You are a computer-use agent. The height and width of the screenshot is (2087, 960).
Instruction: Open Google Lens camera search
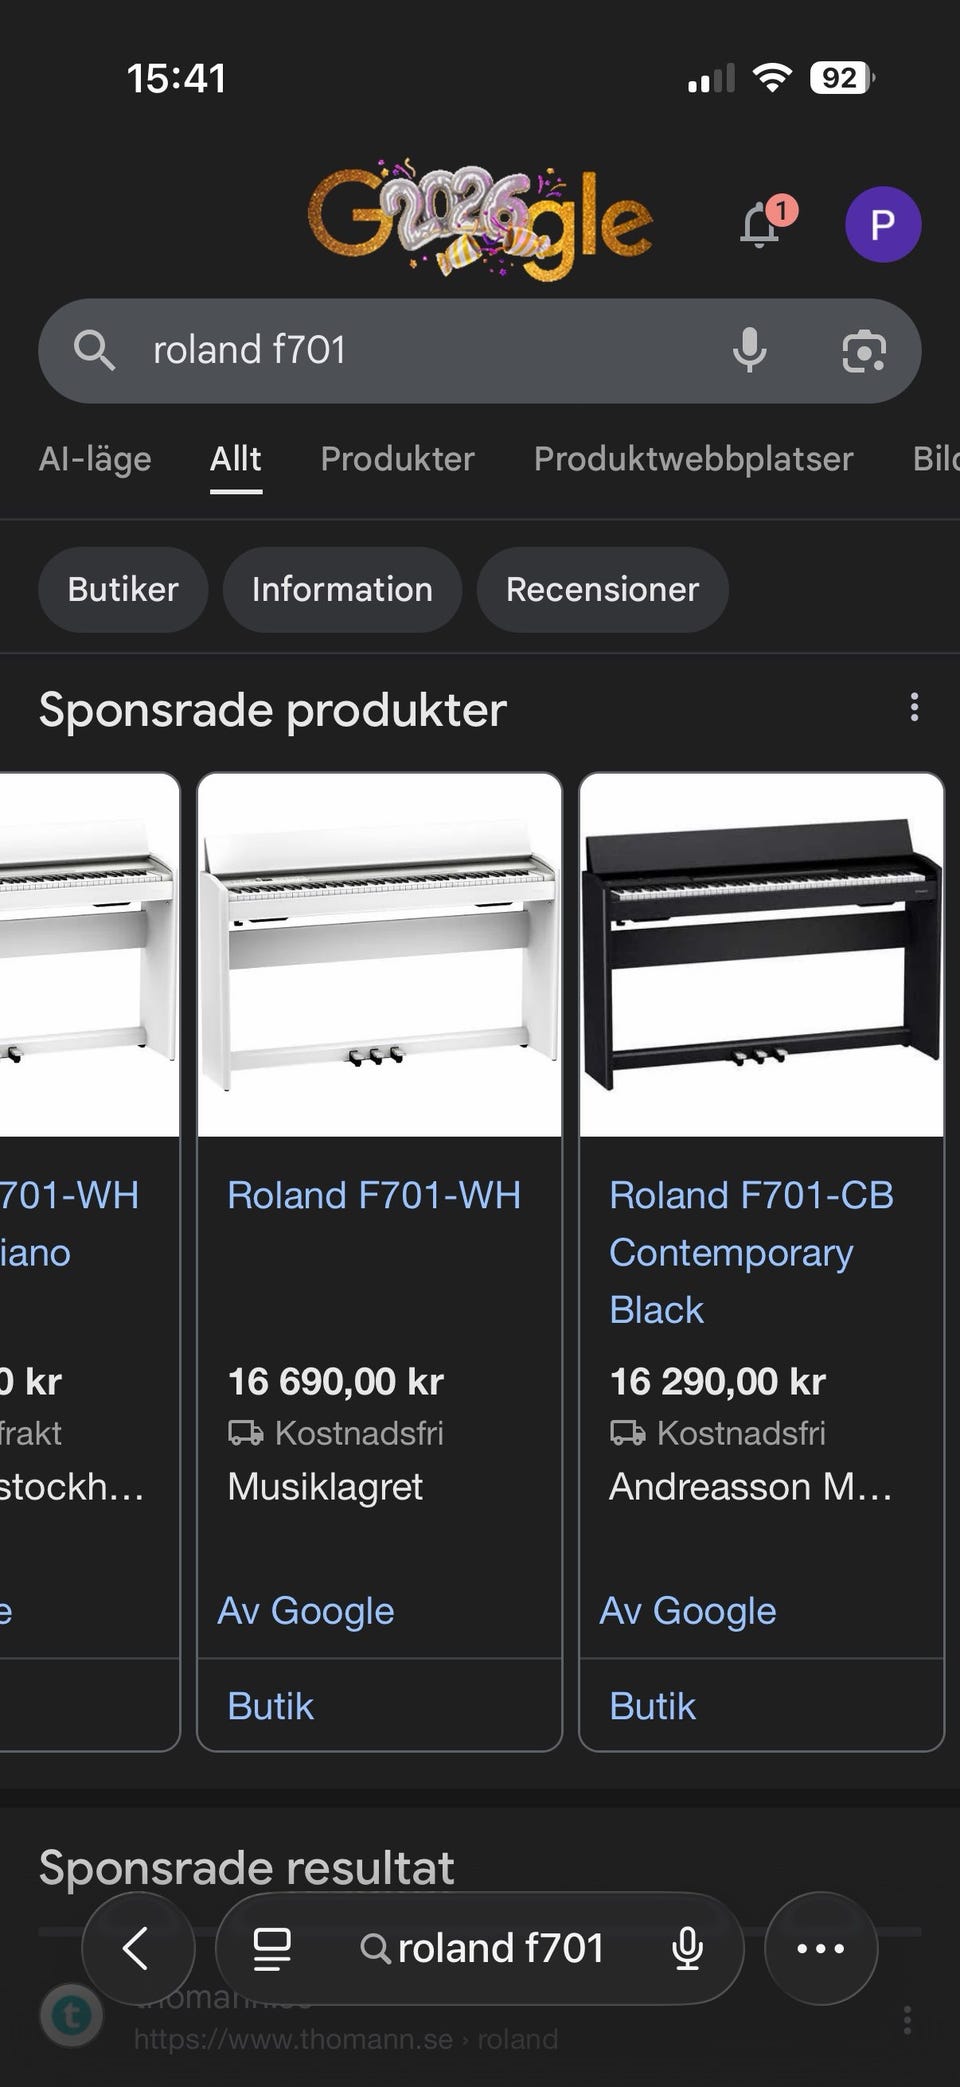(x=864, y=350)
